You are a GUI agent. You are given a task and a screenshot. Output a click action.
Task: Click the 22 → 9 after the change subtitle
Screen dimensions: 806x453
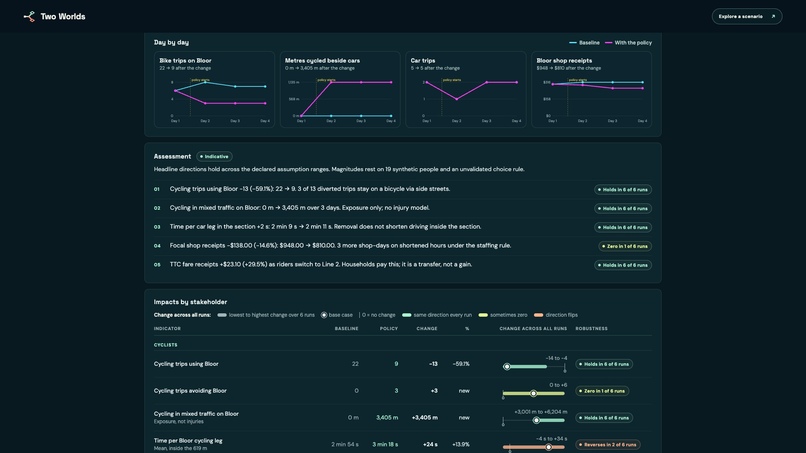coord(185,68)
